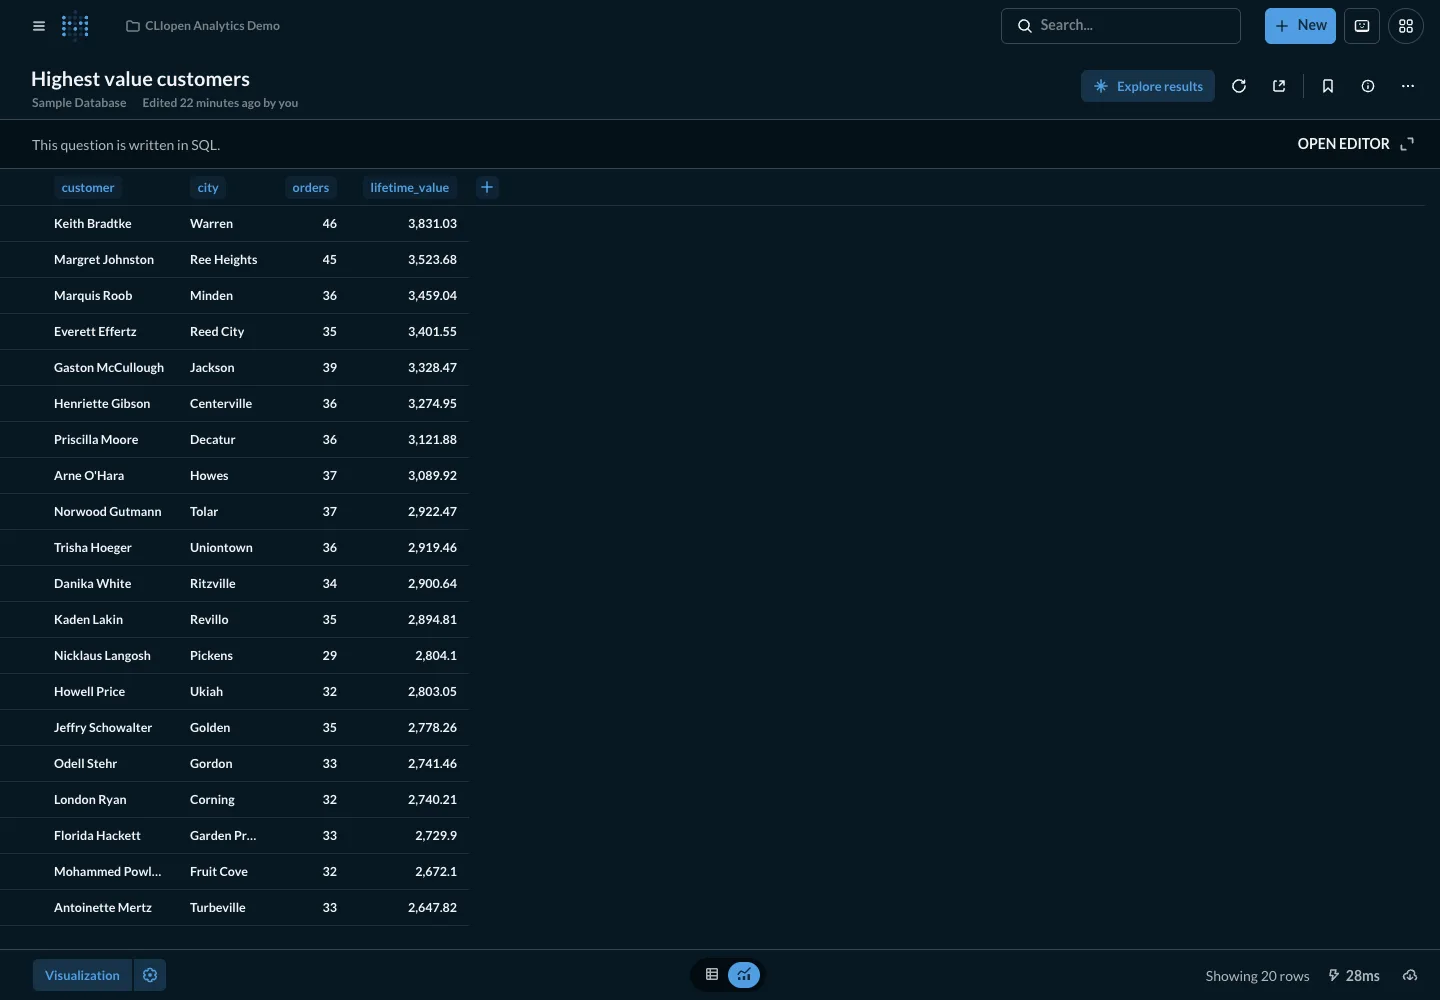
Task: Open visualization settings gear icon
Action: coord(150,975)
